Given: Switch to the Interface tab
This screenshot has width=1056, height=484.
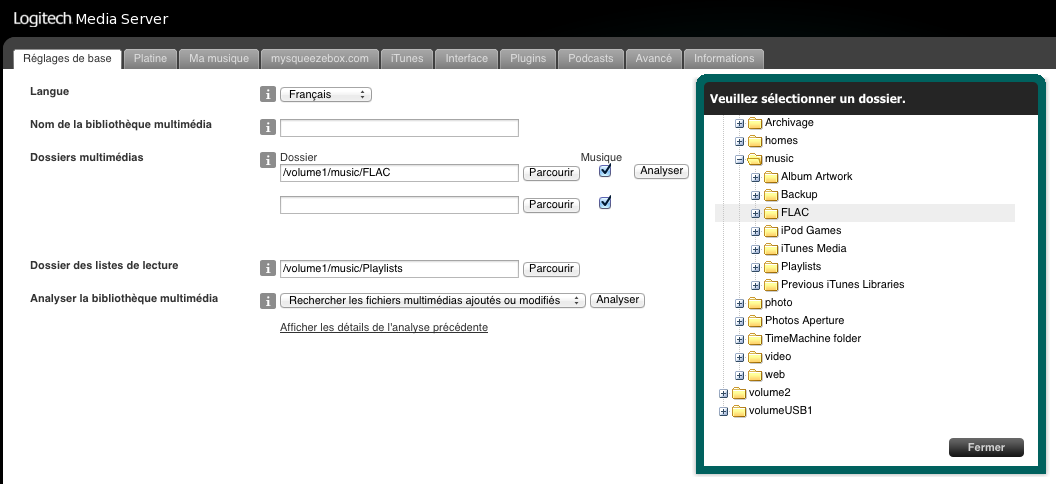Looking at the screenshot, I should (x=467, y=59).
